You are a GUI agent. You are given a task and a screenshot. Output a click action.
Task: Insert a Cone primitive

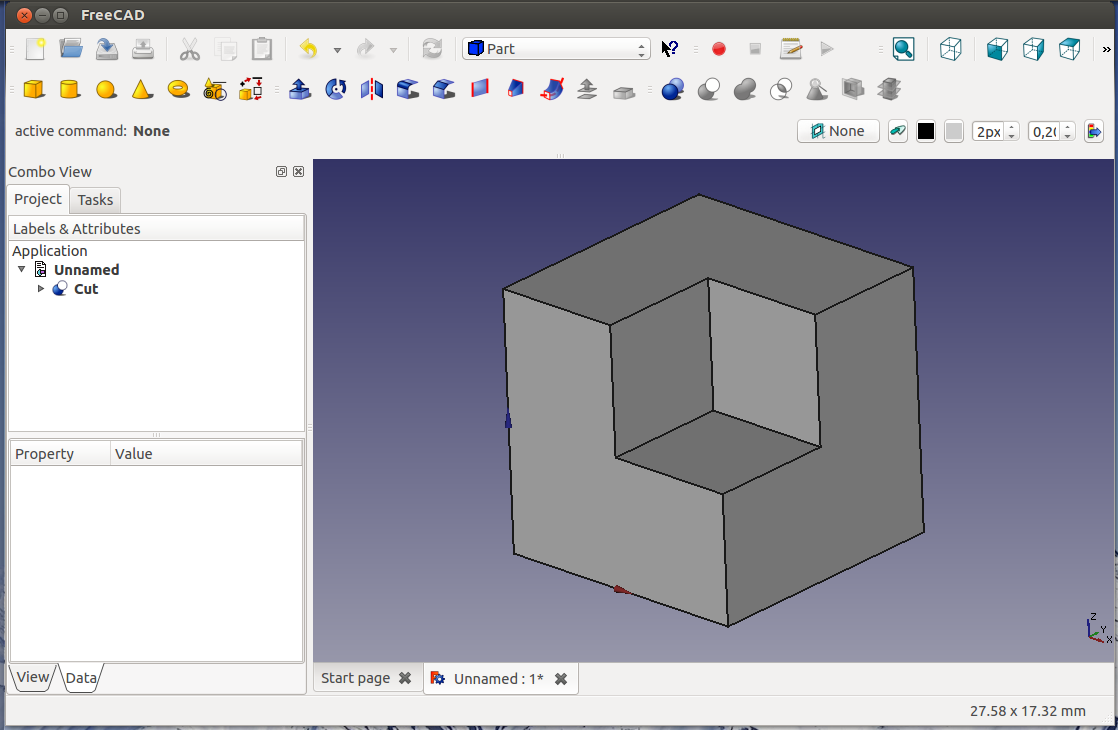[x=142, y=90]
